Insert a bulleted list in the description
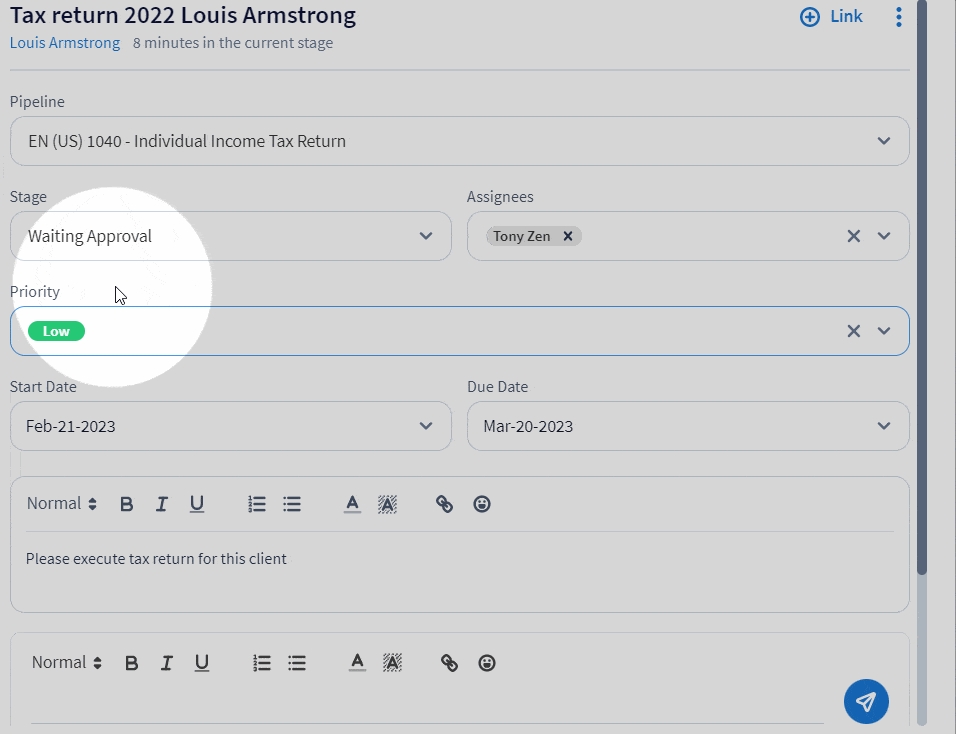 click(291, 503)
